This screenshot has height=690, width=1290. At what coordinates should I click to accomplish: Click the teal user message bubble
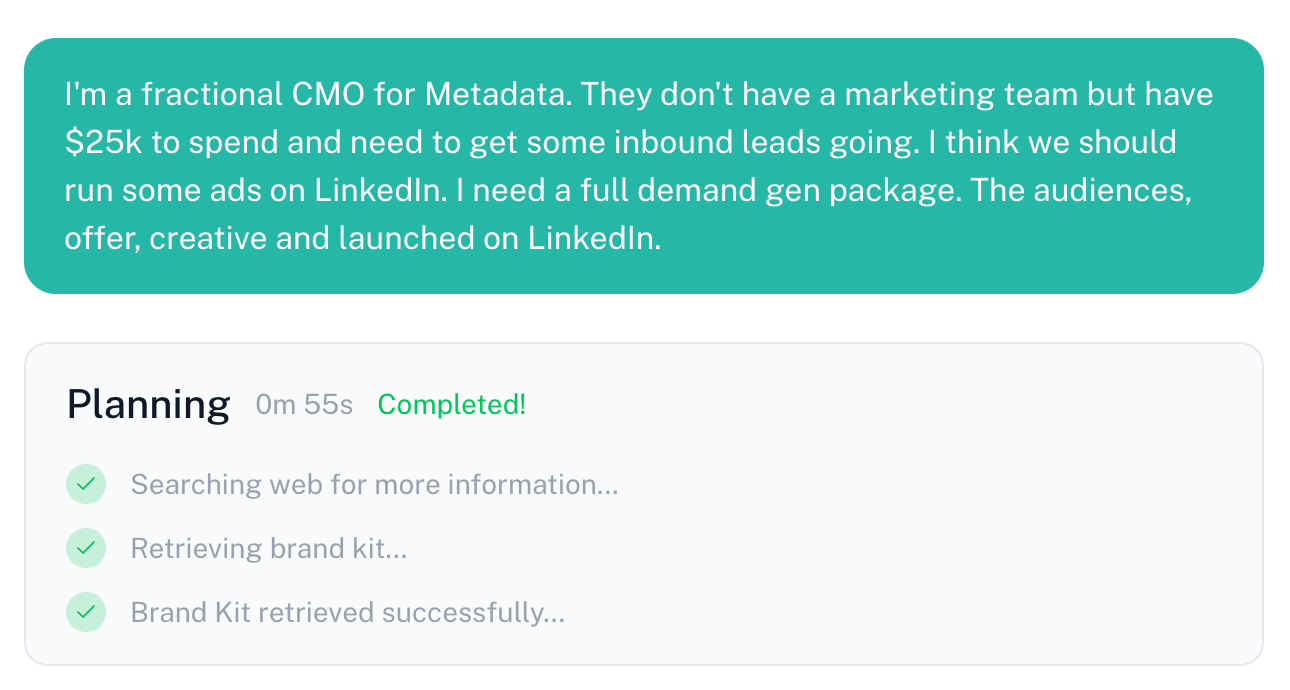point(644,165)
